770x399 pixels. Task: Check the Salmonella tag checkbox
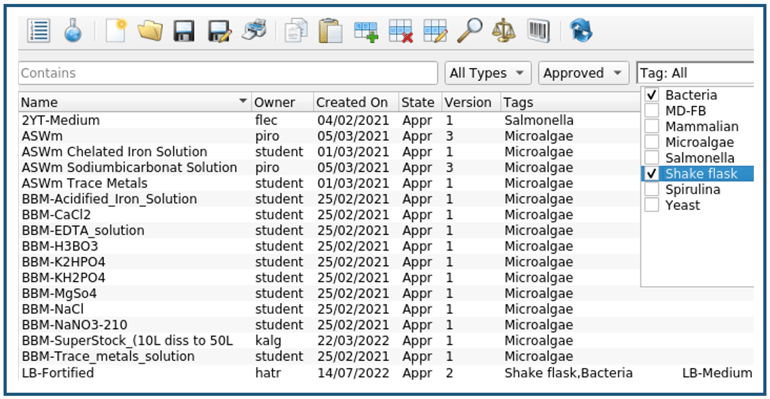pyautogui.click(x=652, y=158)
